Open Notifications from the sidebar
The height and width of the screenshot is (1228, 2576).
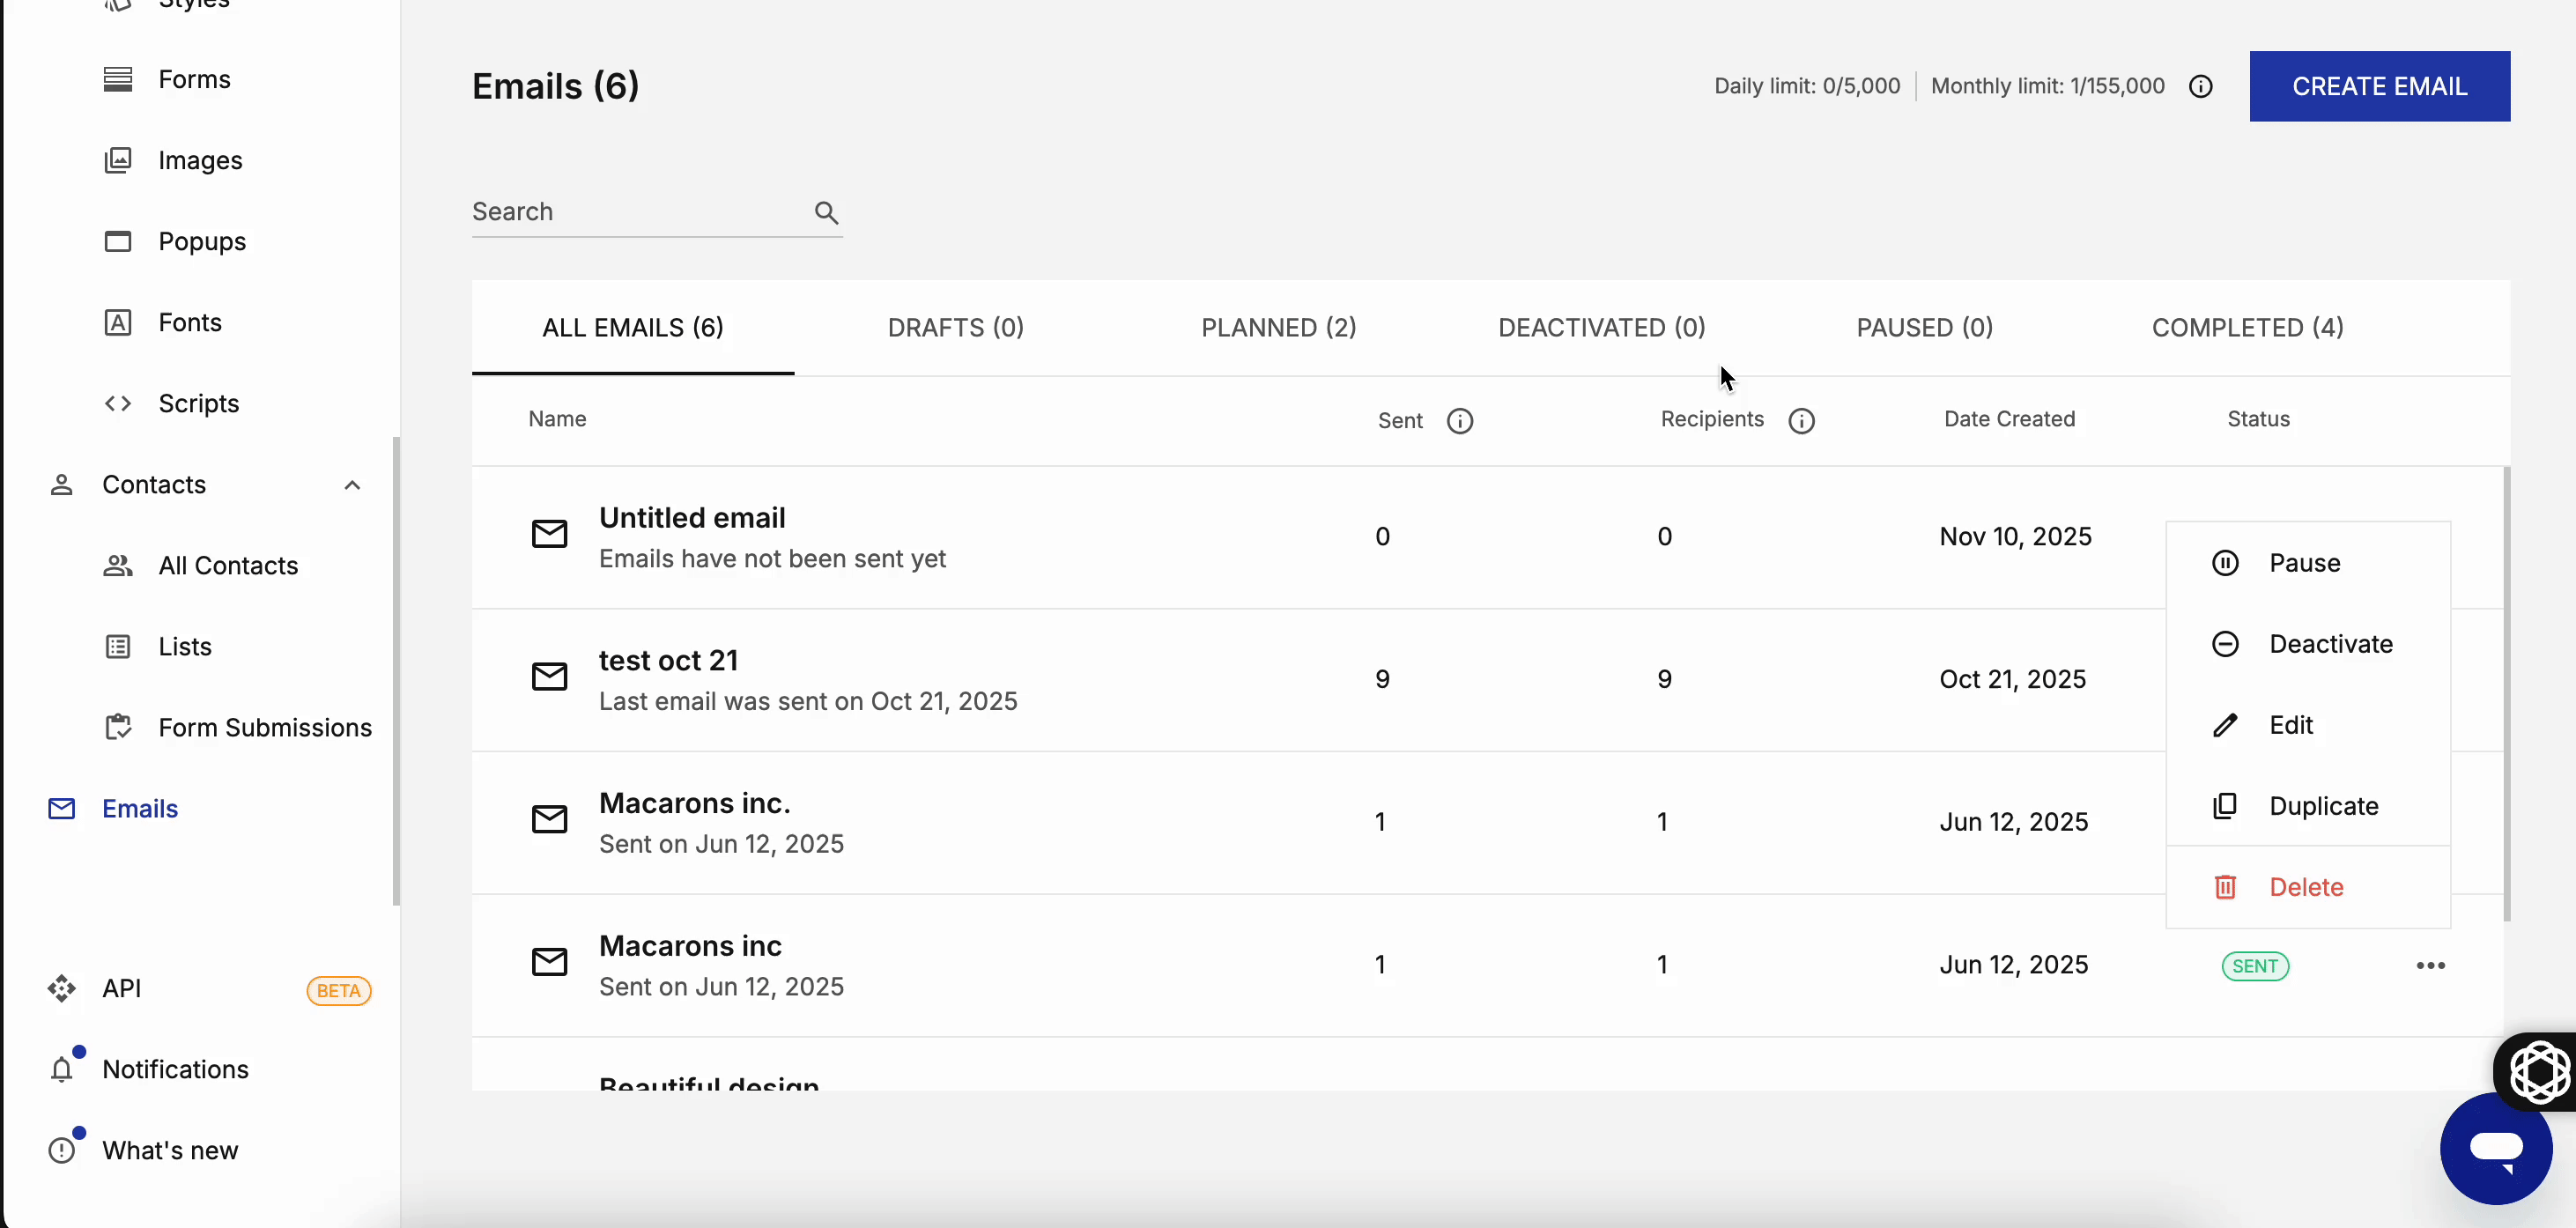pos(175,1069)
